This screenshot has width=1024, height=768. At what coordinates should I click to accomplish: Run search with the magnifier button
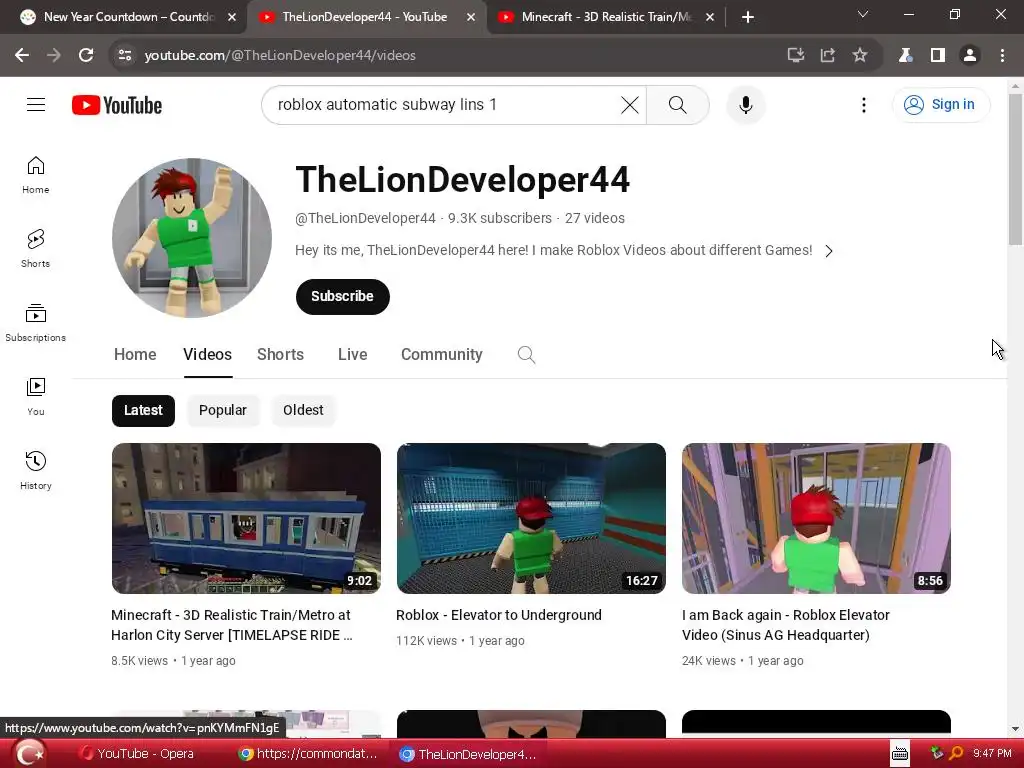(x=677, y=104)
